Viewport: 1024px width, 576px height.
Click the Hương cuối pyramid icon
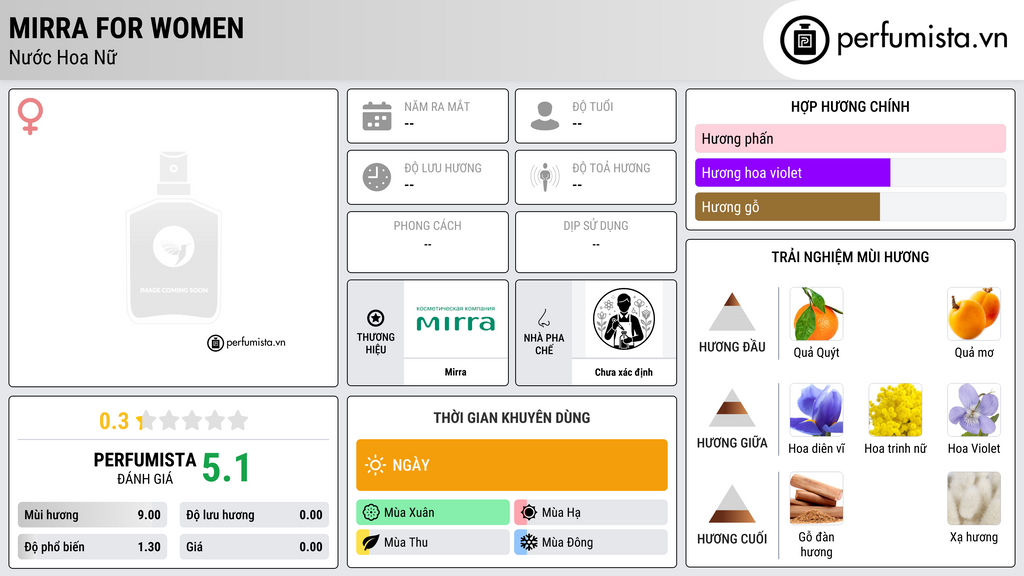click(732, 504)
